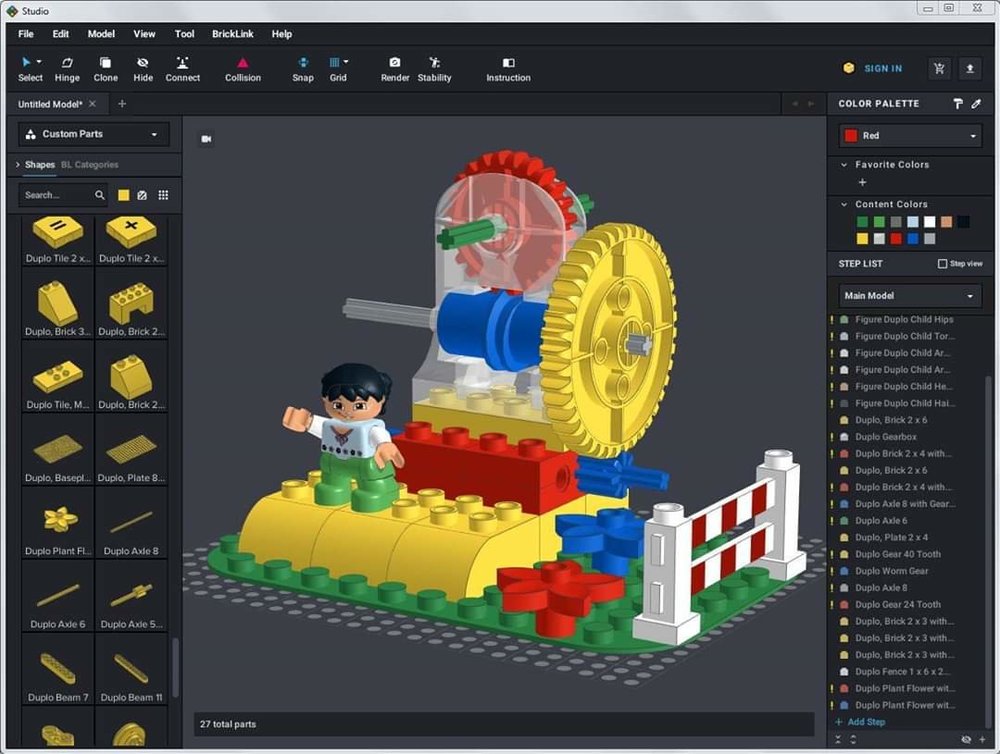Click the upload icon beside the cart

tap(970, 68)
